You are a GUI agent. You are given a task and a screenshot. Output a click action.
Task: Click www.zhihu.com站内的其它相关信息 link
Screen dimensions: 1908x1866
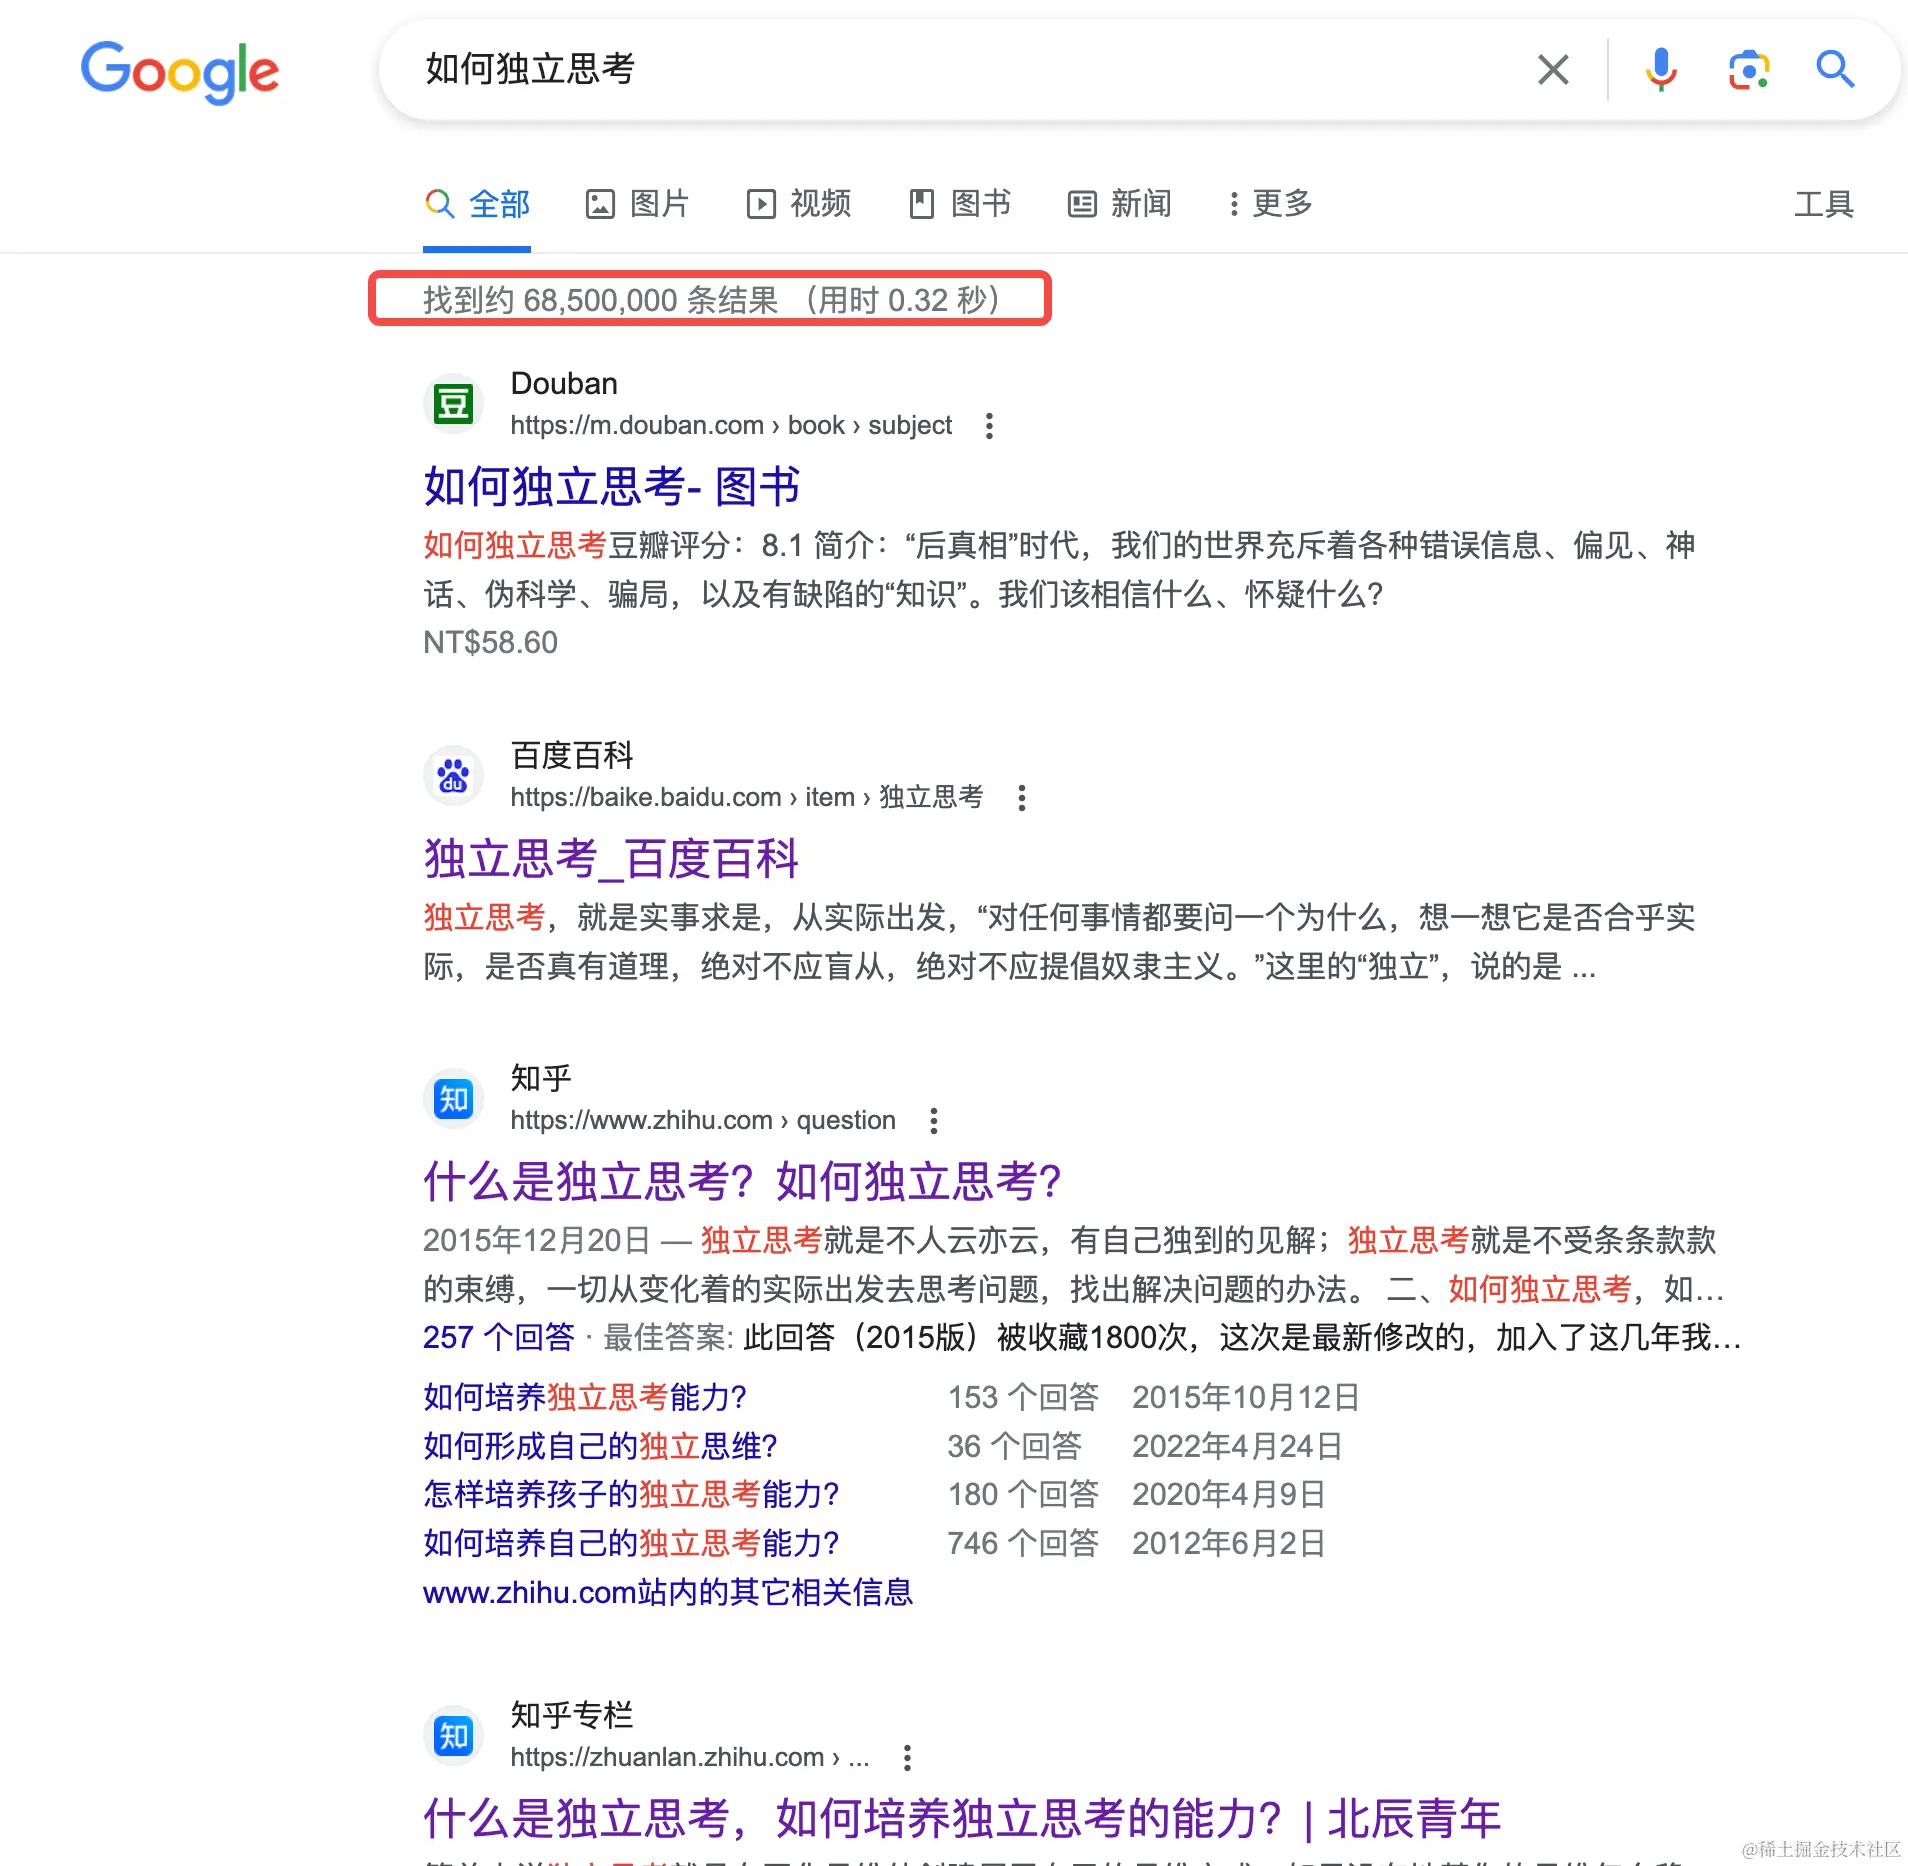pos(668,1592)
